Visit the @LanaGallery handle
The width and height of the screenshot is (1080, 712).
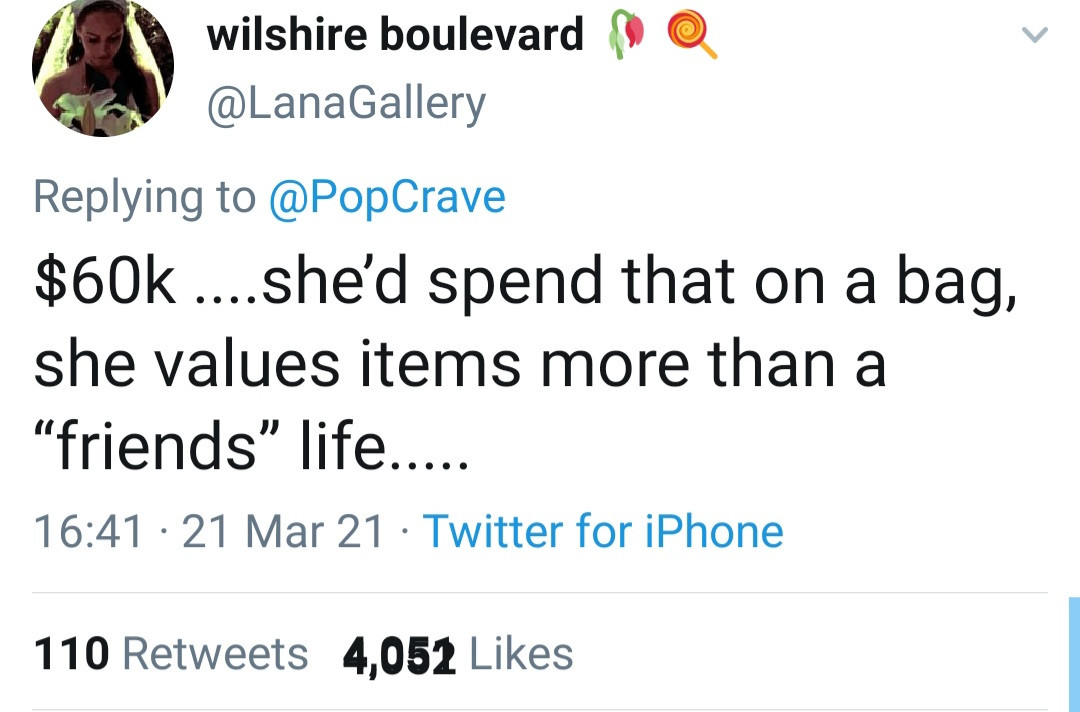(x=346, y=104)
